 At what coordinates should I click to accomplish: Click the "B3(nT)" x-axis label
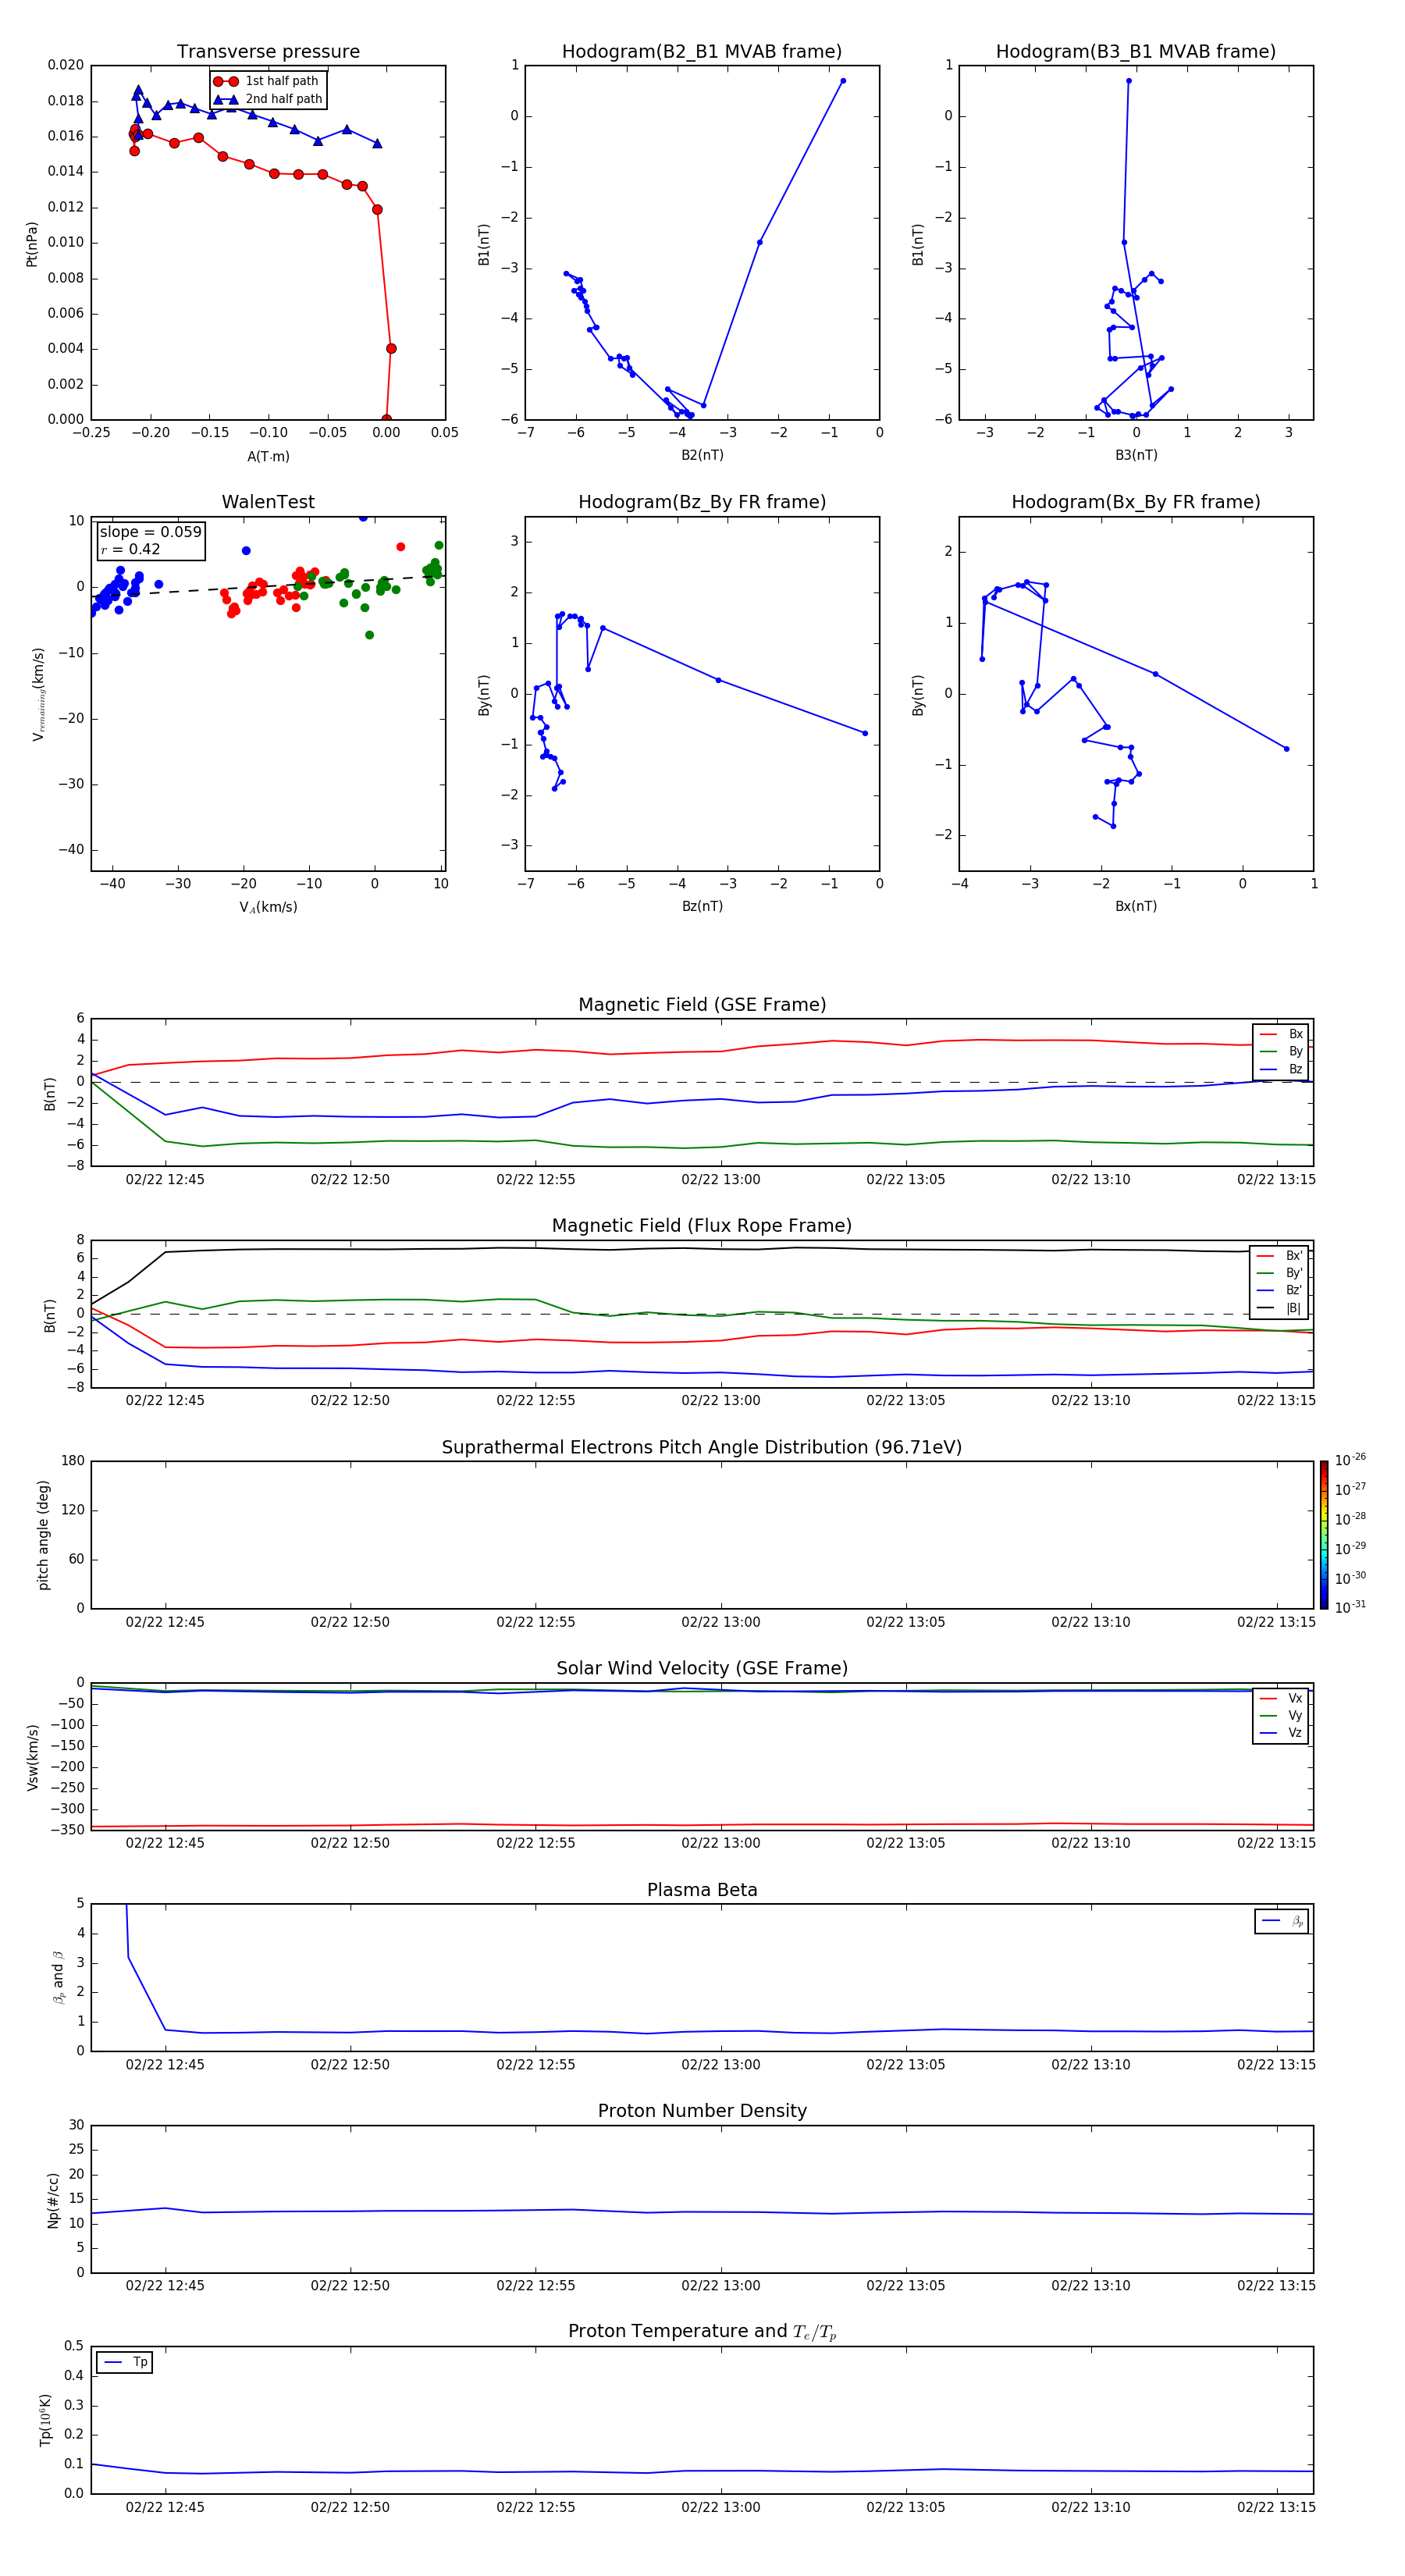tap(1136, 455)
